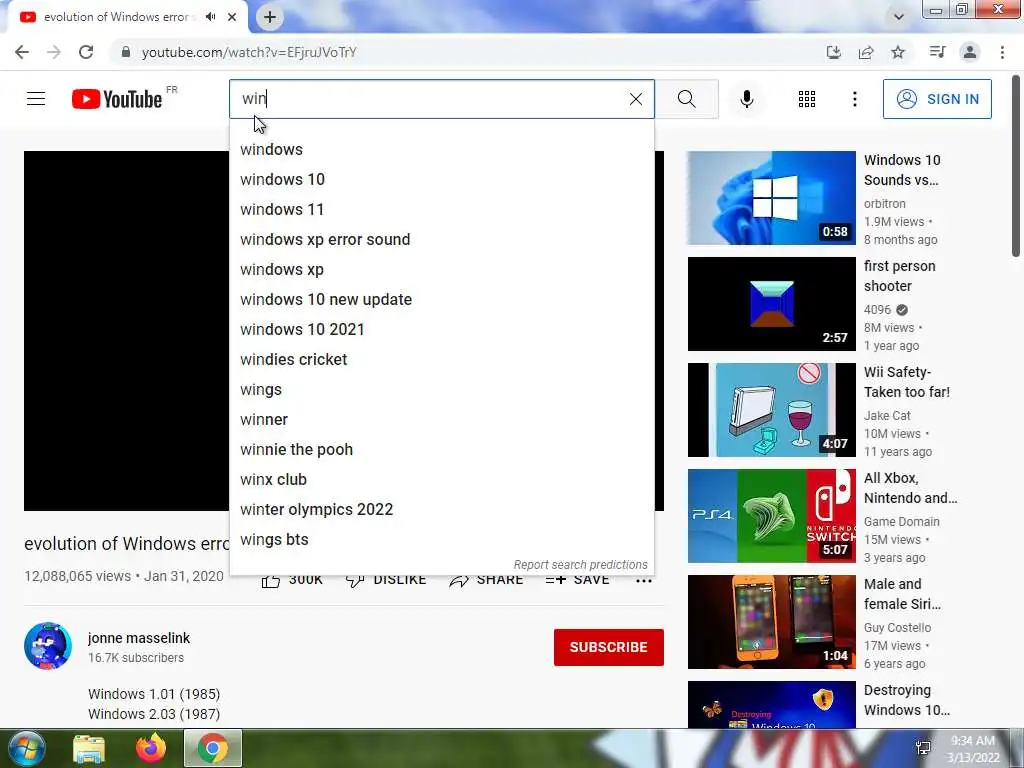Select the 'winx club' suggestion
This screenshot has height=768, width=1024.
coord(441,480)
